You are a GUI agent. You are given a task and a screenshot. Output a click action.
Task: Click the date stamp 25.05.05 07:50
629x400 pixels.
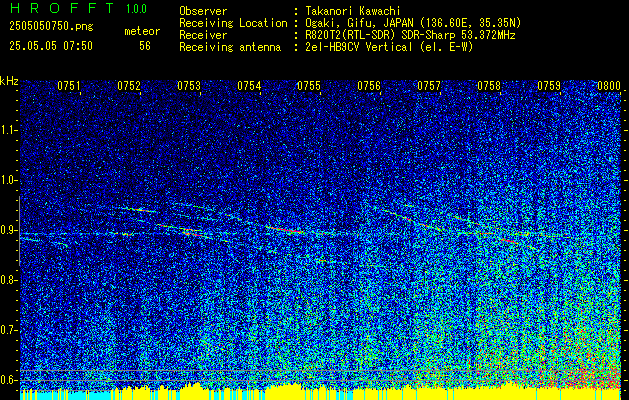pos(51,46)
